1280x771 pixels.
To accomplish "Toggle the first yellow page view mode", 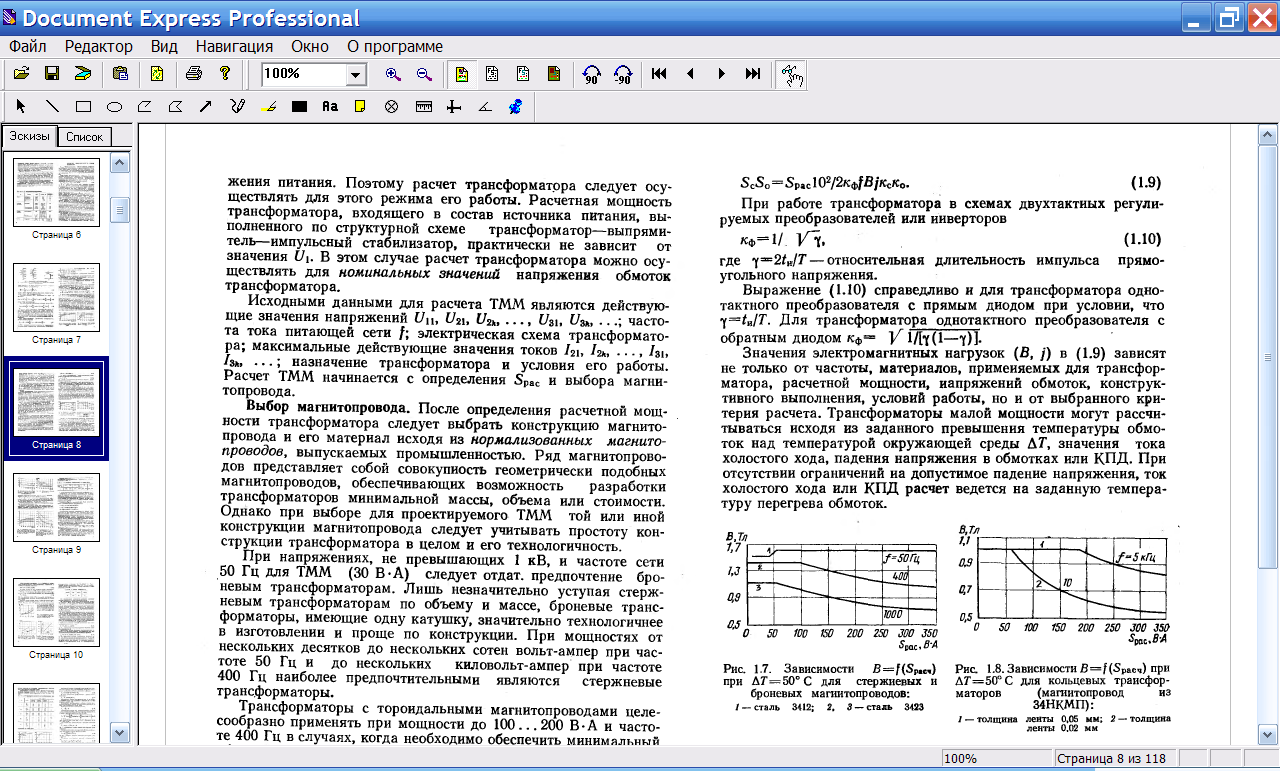I will [x=461, y=74].
